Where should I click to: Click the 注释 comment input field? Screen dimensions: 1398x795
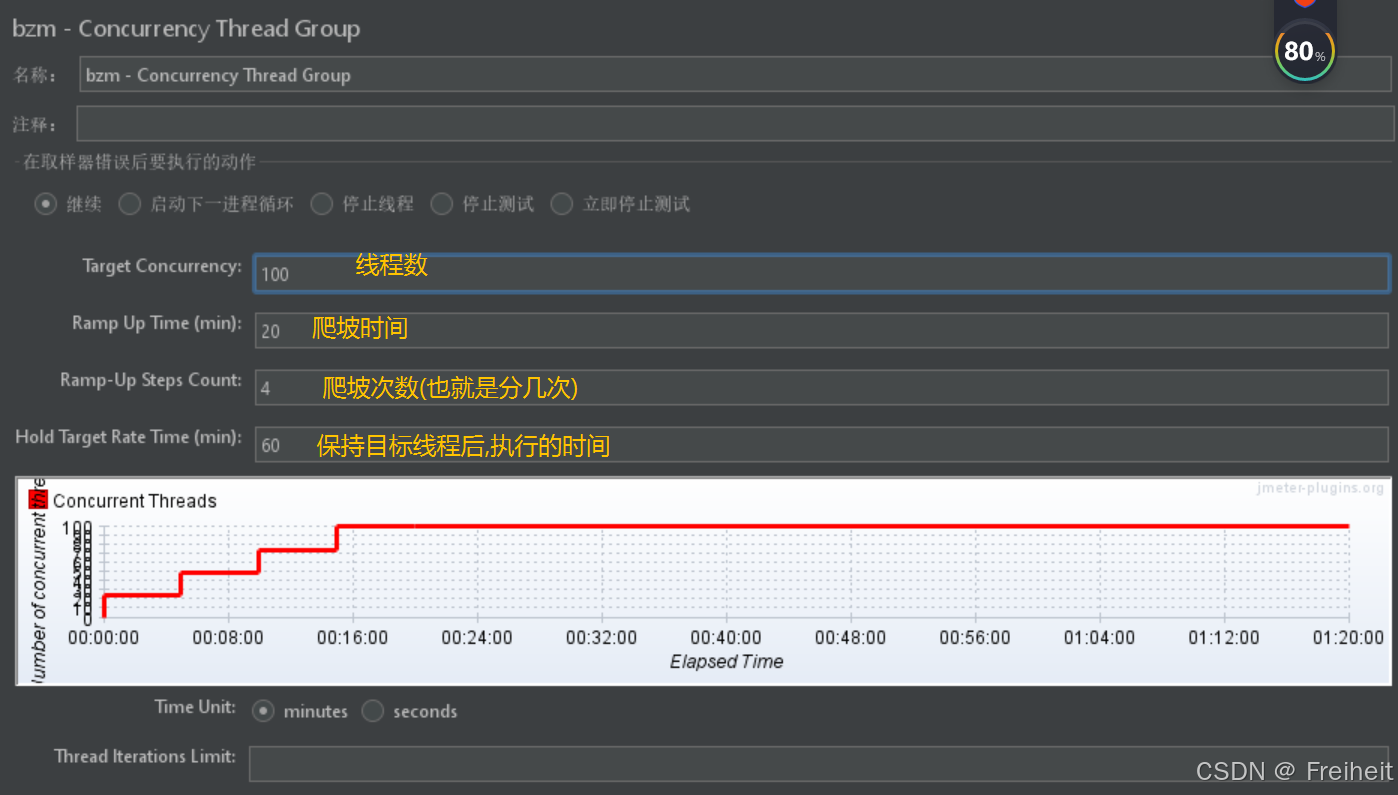coord(735,124)
